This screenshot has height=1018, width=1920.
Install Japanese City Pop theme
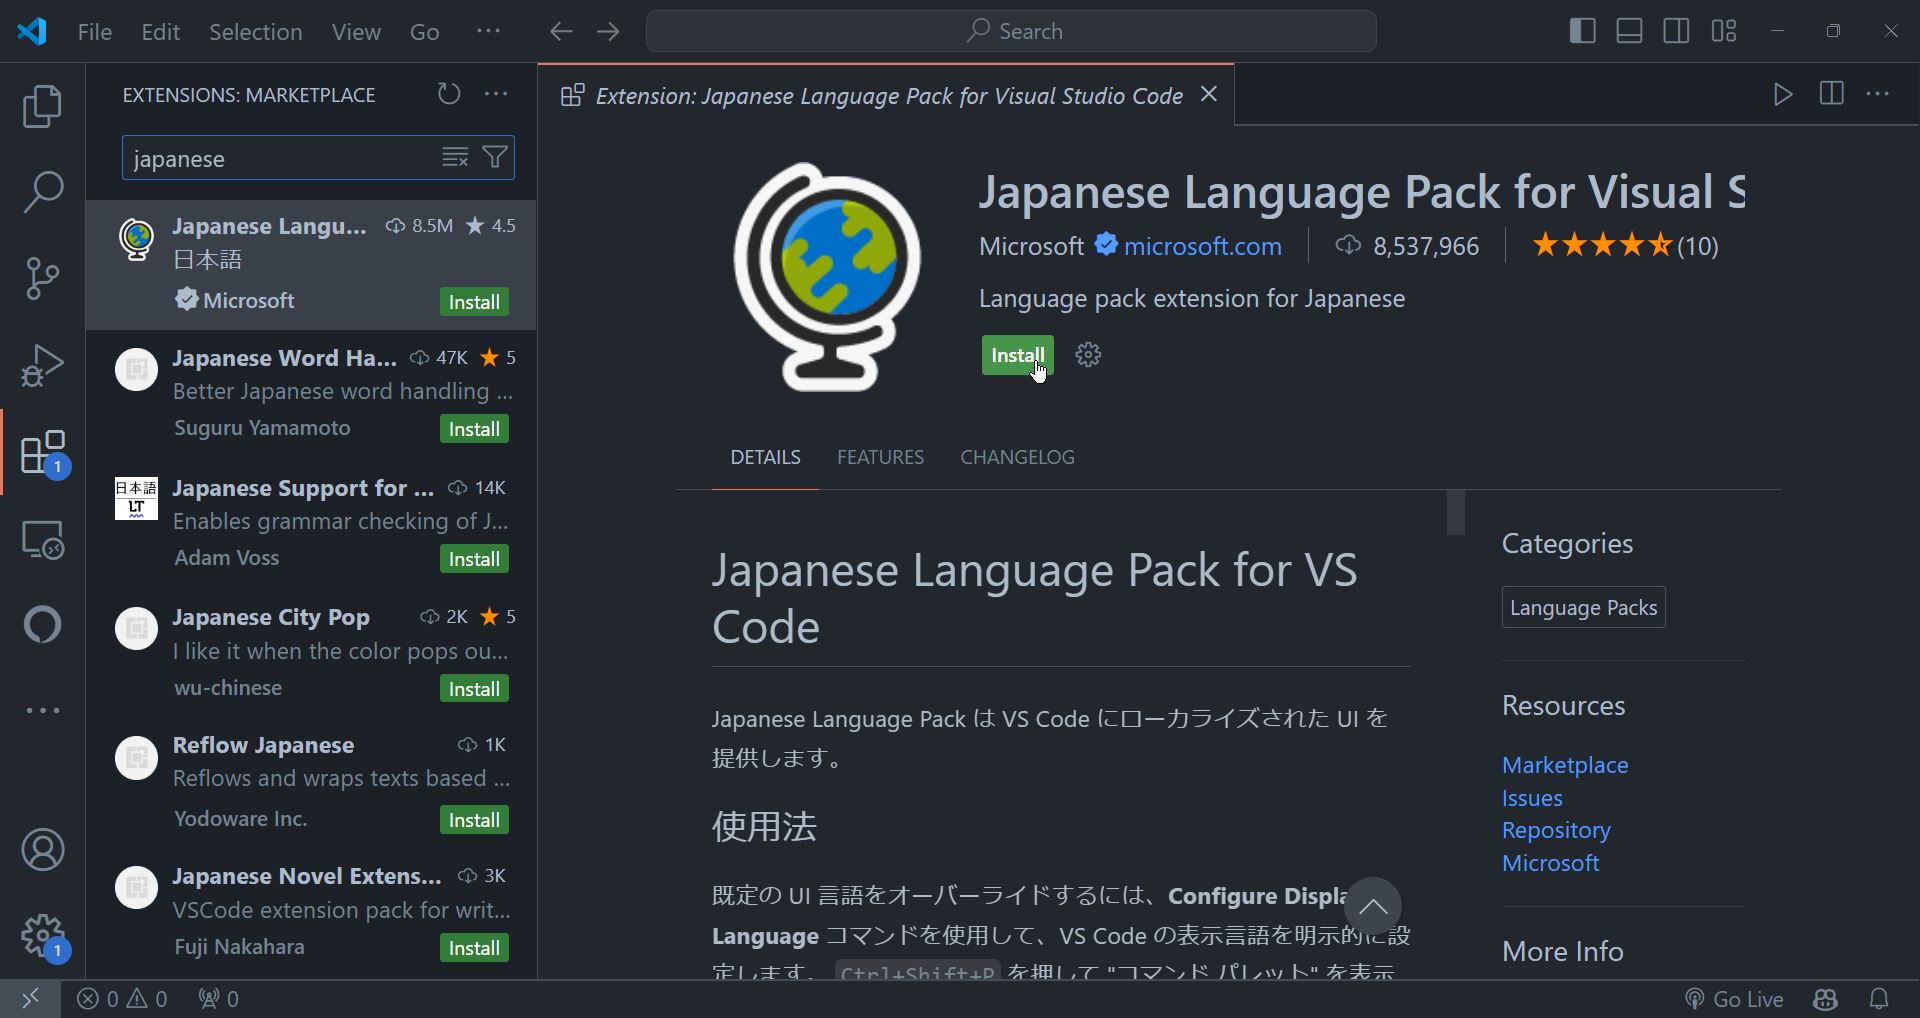(x=474, y=689)
